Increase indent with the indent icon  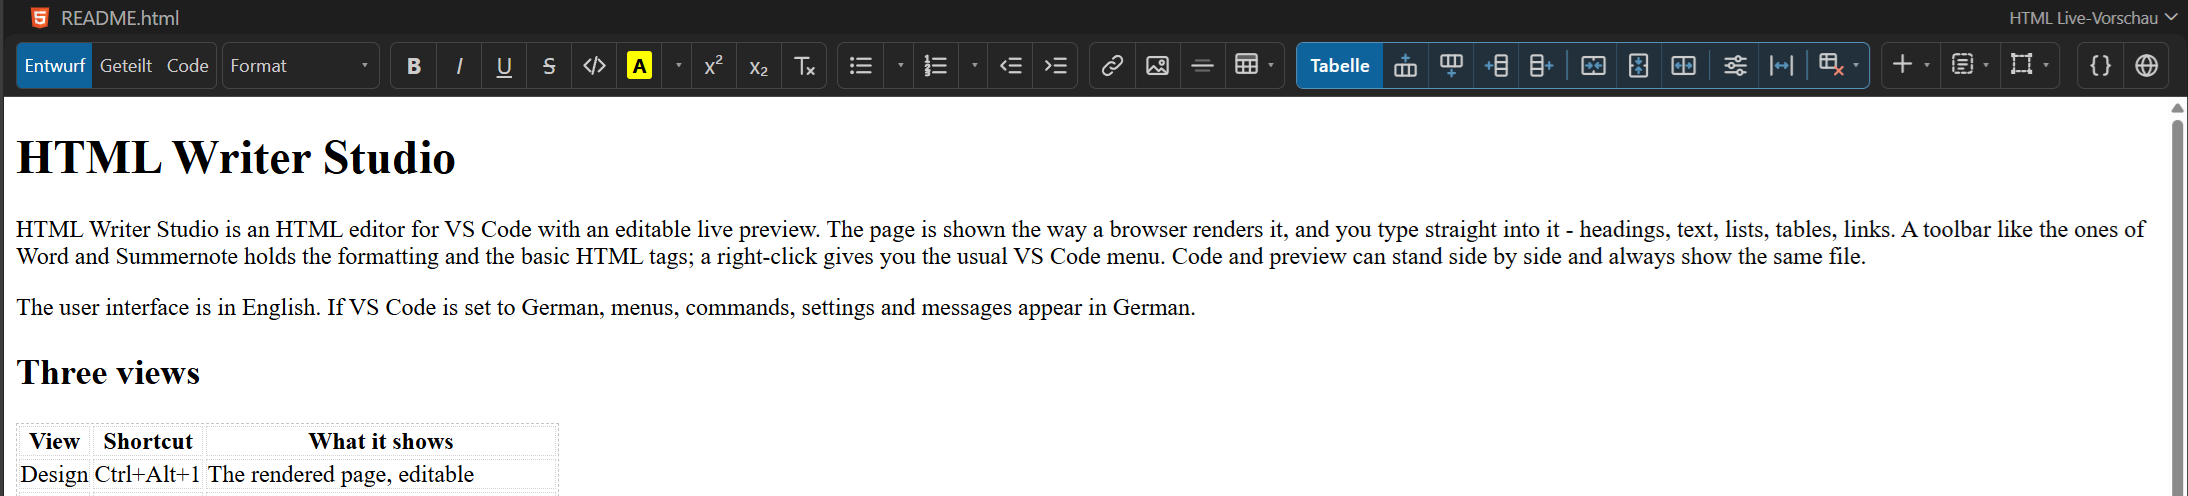click(1056, 66)
